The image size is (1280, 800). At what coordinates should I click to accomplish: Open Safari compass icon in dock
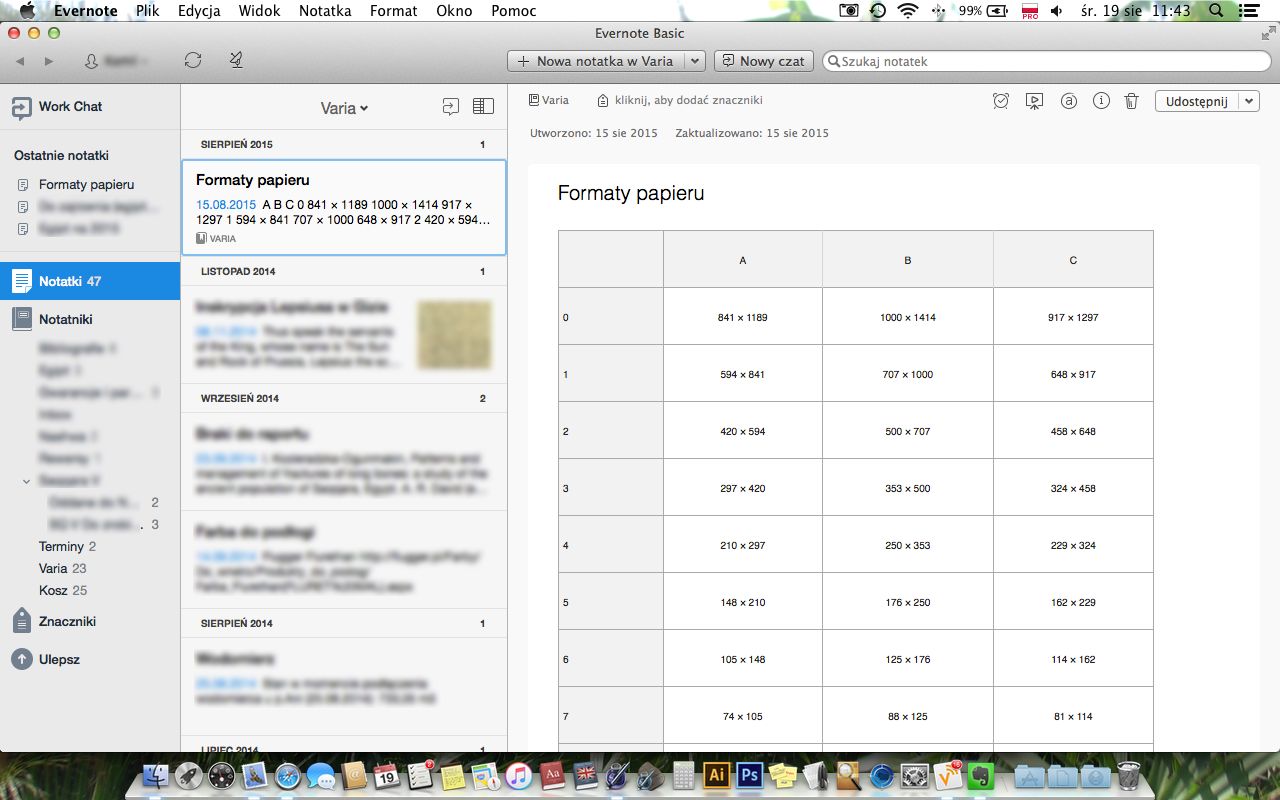pyautogui.click(x=288, y=775)
